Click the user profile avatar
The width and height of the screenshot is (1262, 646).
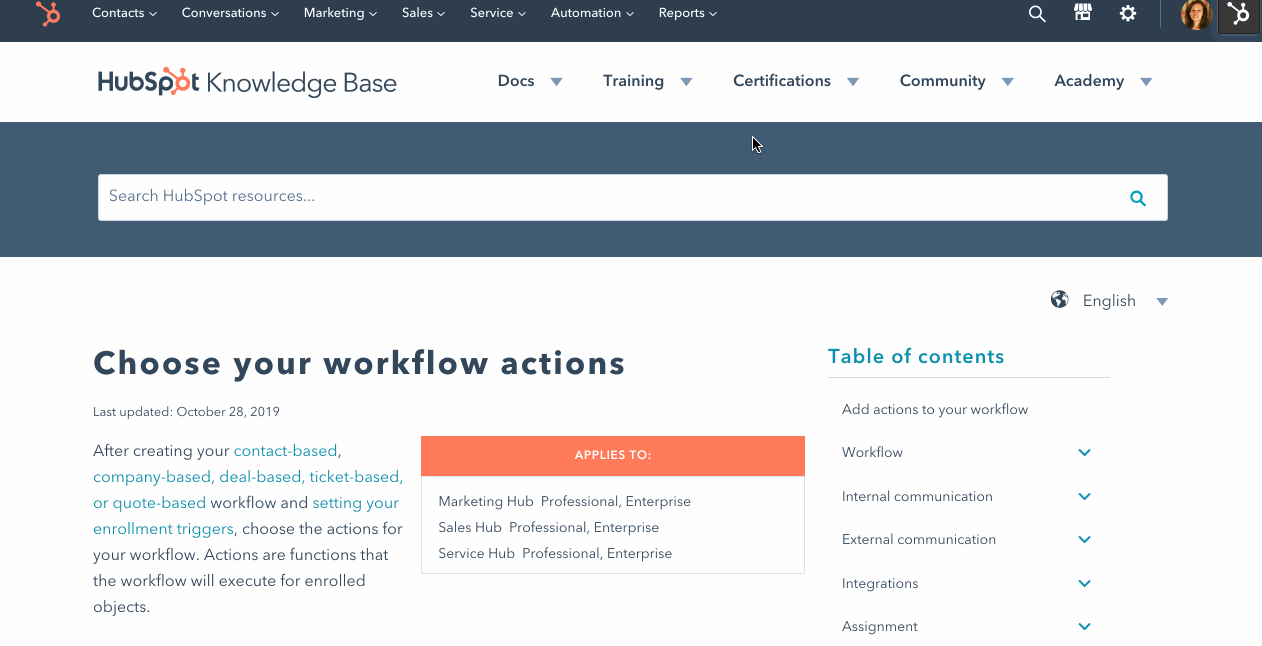pyautogui.click(x=1196, y=14)
